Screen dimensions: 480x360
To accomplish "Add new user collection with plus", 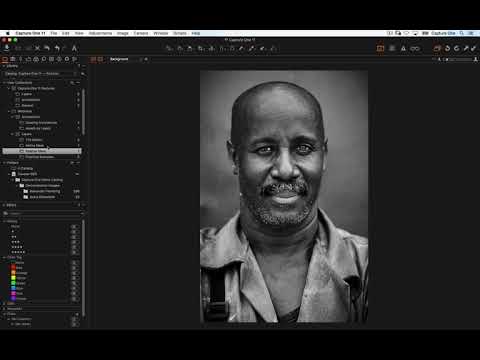I will pyautogui.click(x=72, y=83).
